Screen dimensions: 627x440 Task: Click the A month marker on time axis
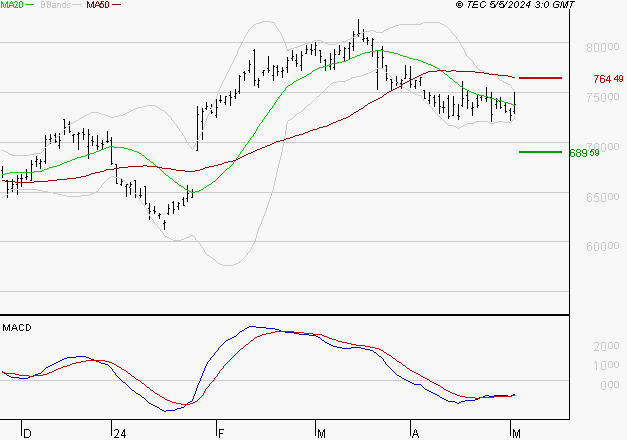pyautogui.click(x=415, y=434)
